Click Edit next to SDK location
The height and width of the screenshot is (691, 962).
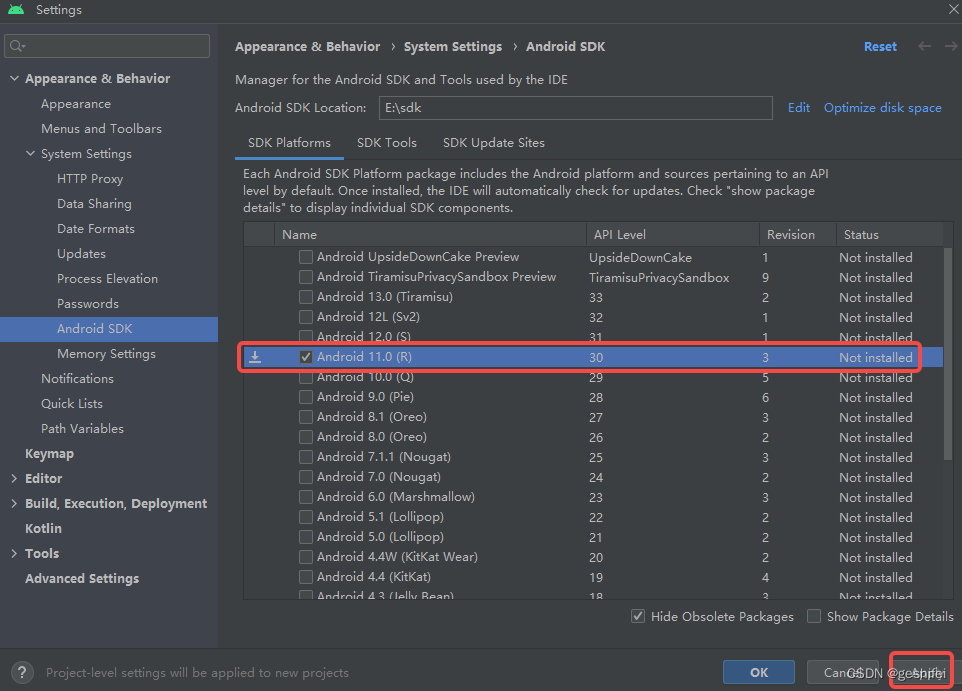798,108
